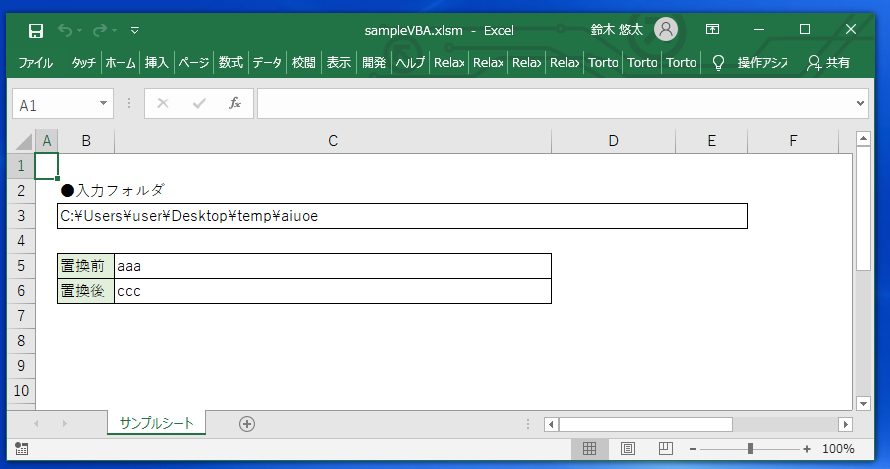Open the user account avatar icon
The width and height of the screenshot is (890, 469).
coord(666,29)
